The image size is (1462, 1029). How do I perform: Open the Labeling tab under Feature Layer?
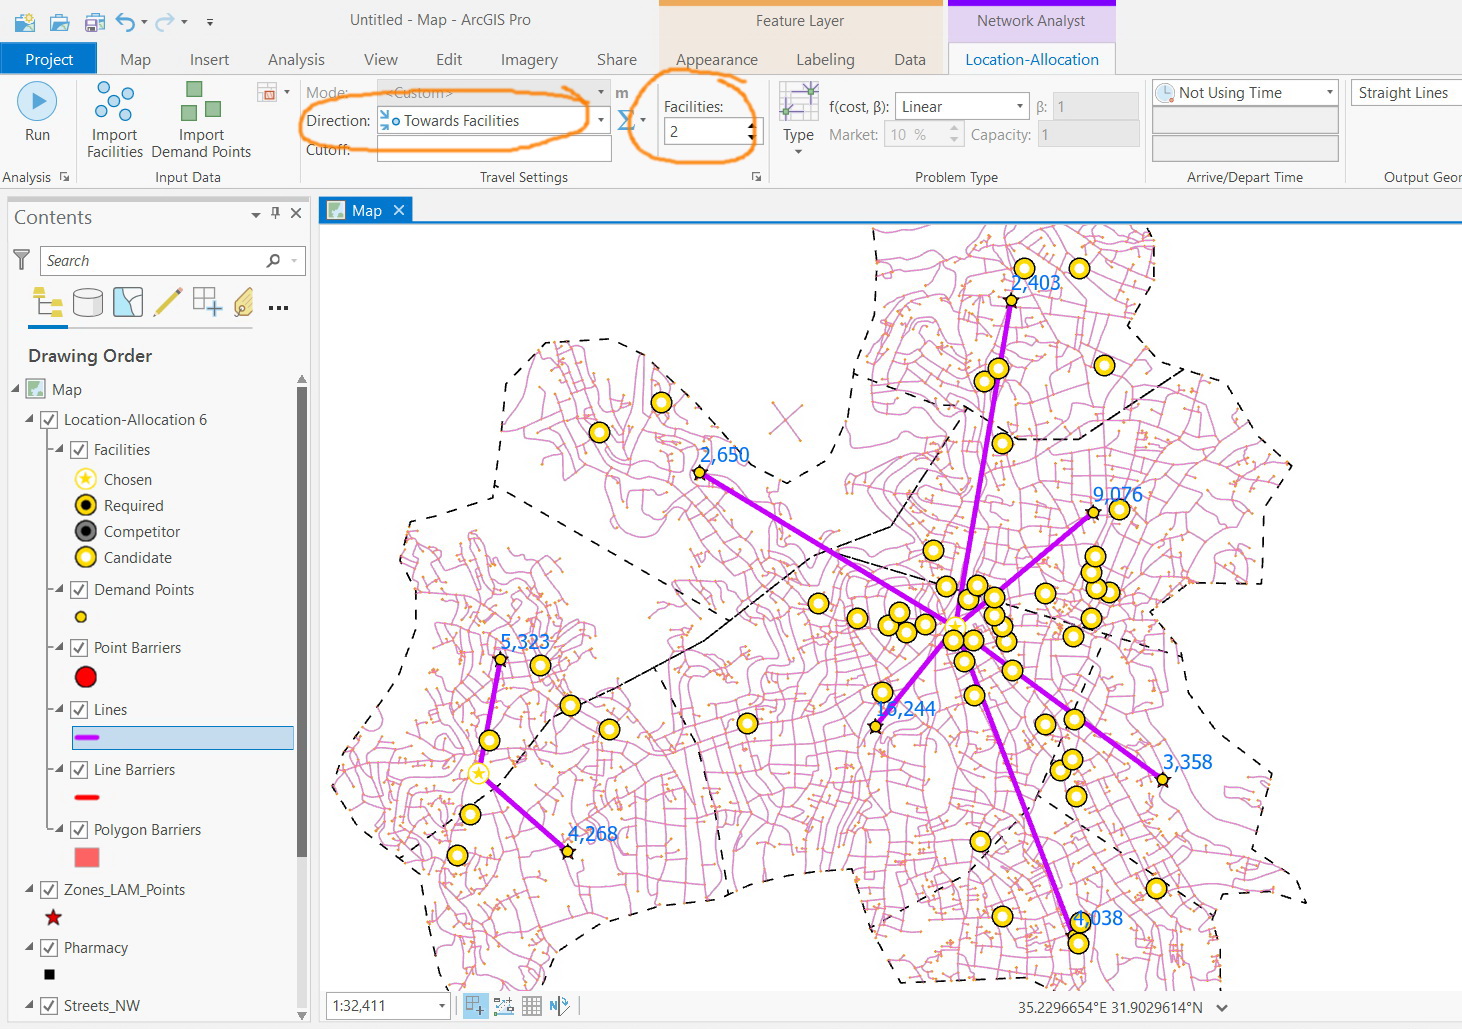pos(825,59)
